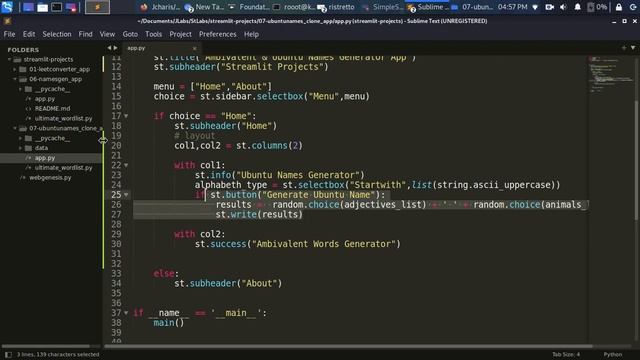Open the notifications bell icon

click(578, 7)
